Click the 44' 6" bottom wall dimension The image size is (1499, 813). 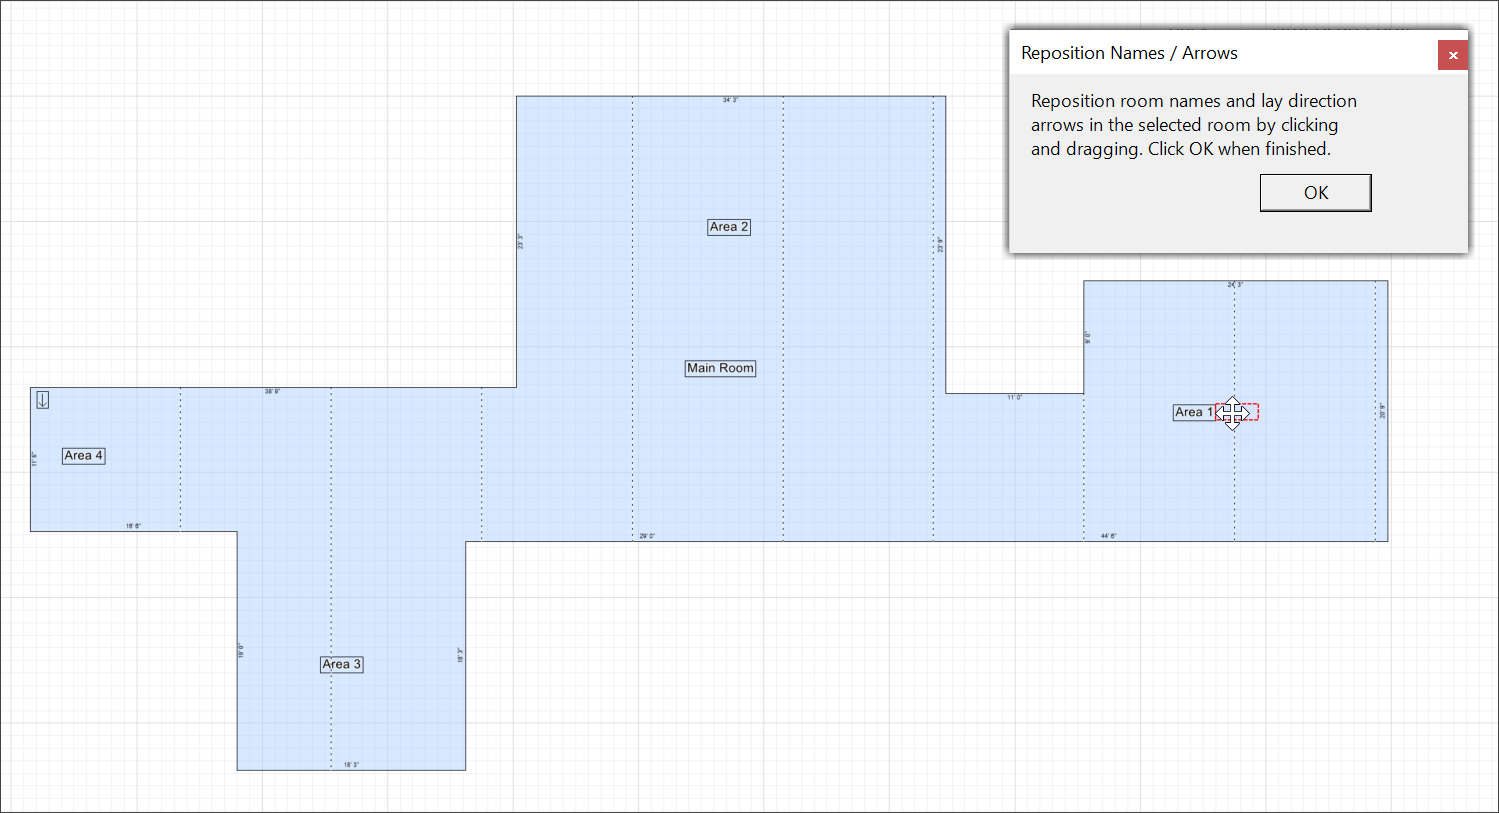coord(1108,536)
